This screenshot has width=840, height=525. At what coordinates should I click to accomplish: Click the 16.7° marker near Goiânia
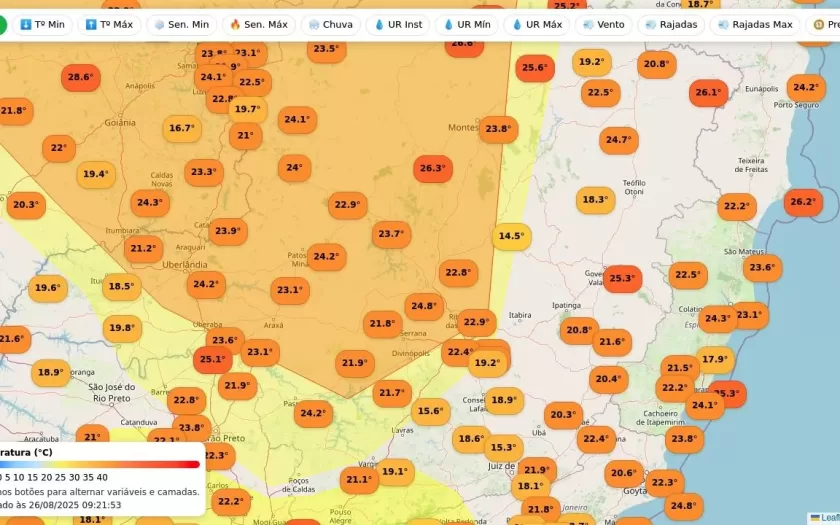tap(181, 128)
